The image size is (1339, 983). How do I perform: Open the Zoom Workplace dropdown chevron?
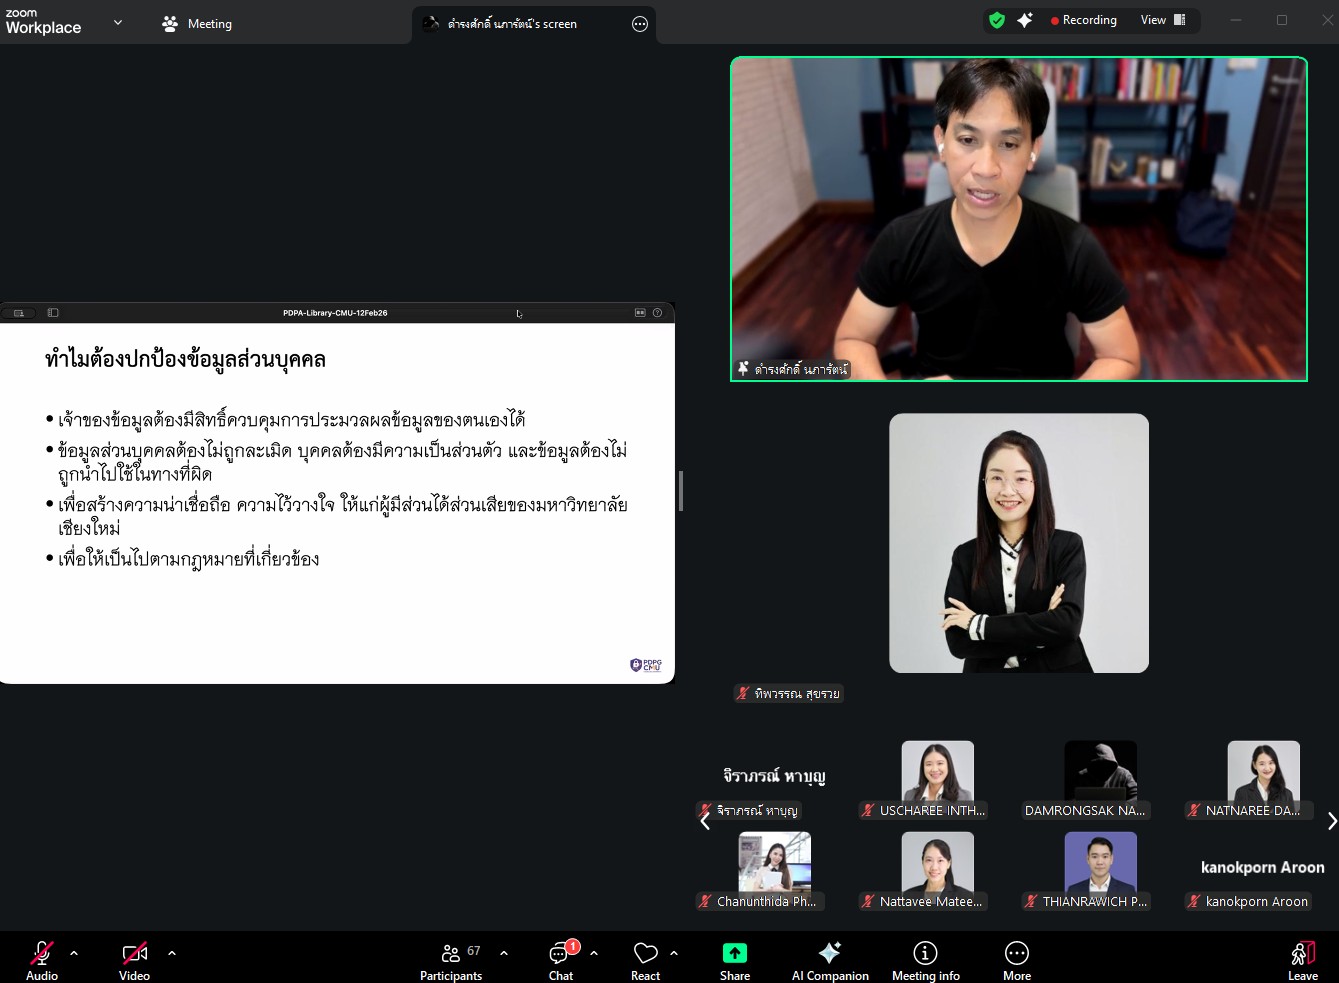118,22
